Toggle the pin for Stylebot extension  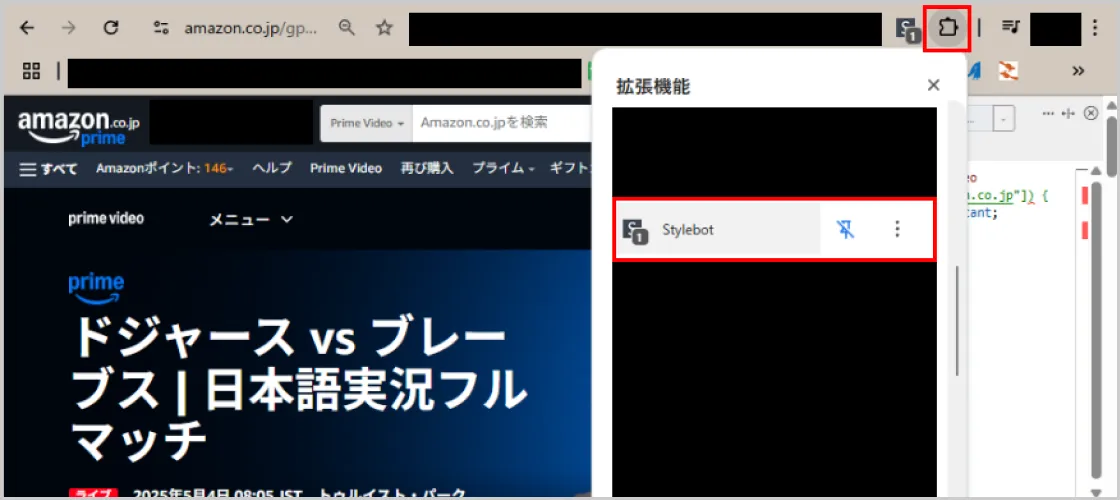[x=846, y=229]
